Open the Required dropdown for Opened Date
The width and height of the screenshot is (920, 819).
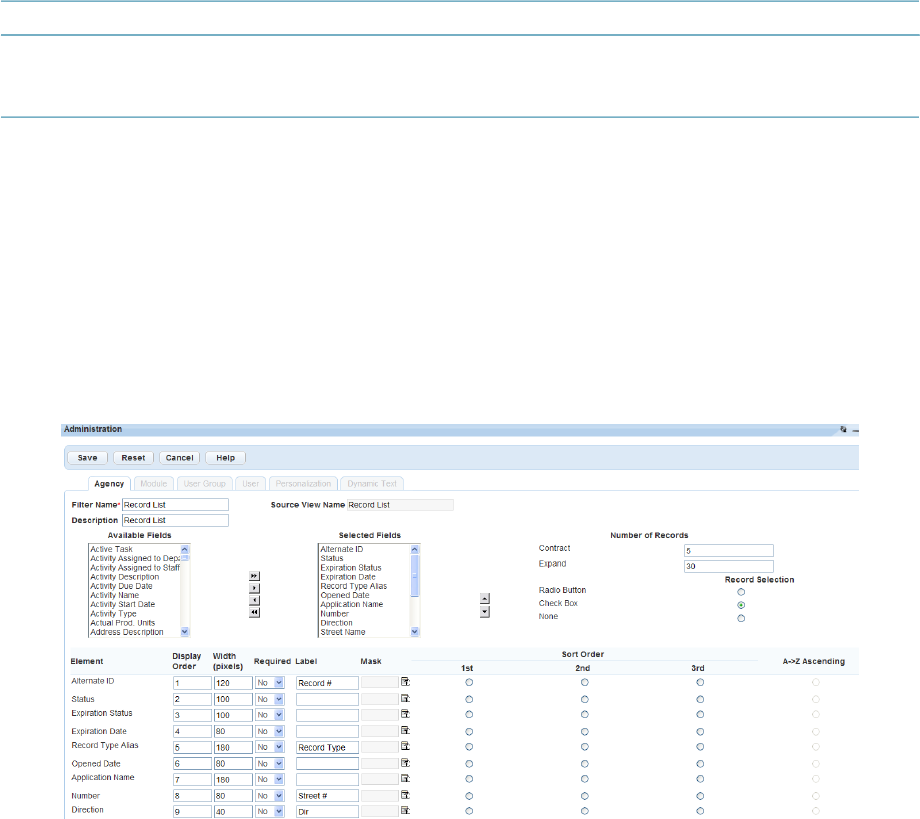pyautogui.click(x=272, y=763)
